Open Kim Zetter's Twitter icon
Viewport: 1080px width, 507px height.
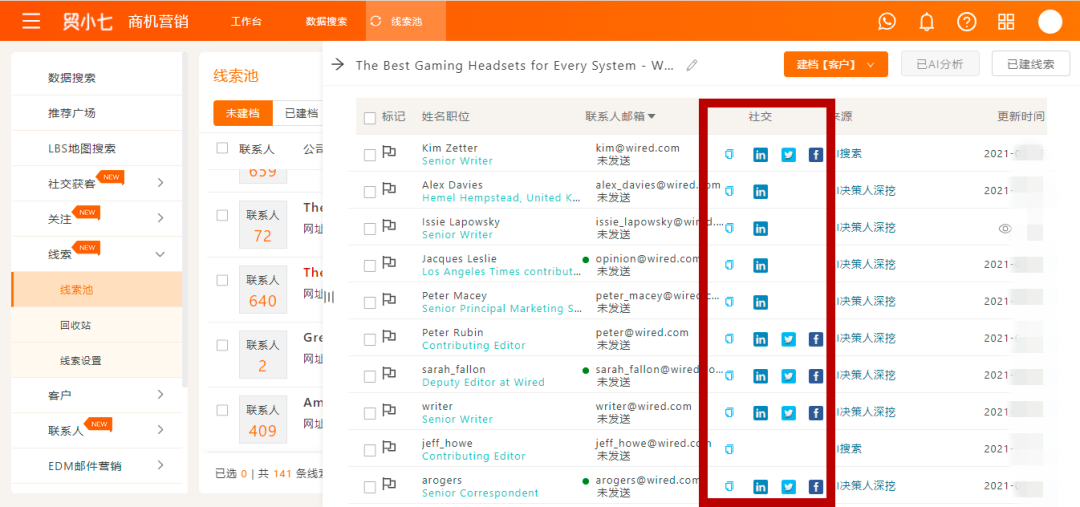pos(789,154)
